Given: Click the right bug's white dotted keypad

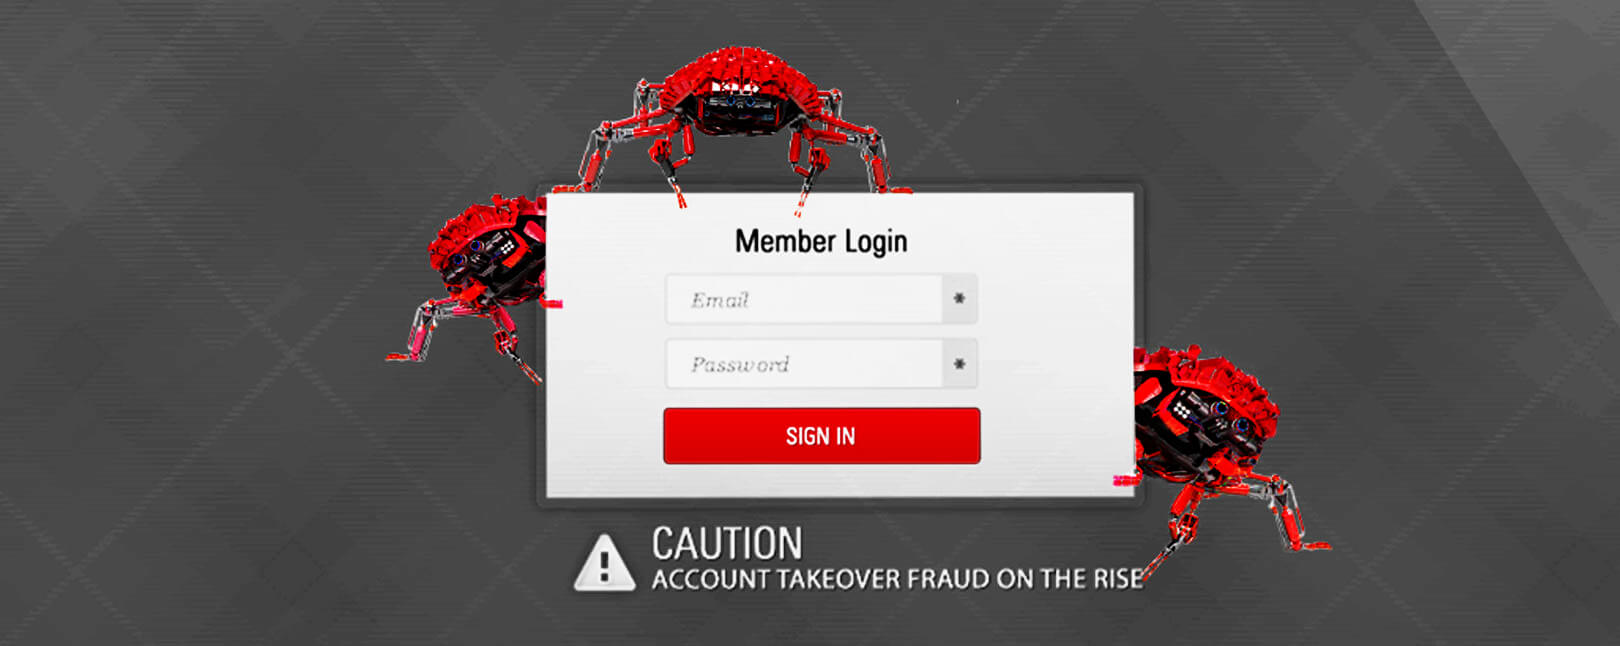Looking at the screenshot, I should pos(1182,409).
